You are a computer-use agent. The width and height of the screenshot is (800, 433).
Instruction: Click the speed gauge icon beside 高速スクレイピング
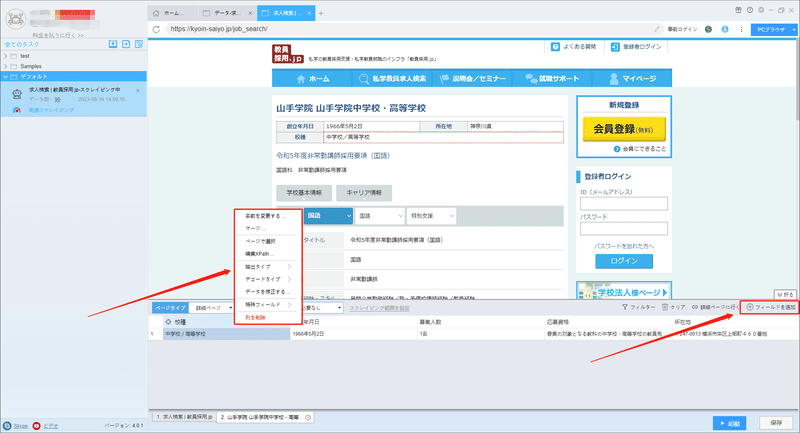17,110
